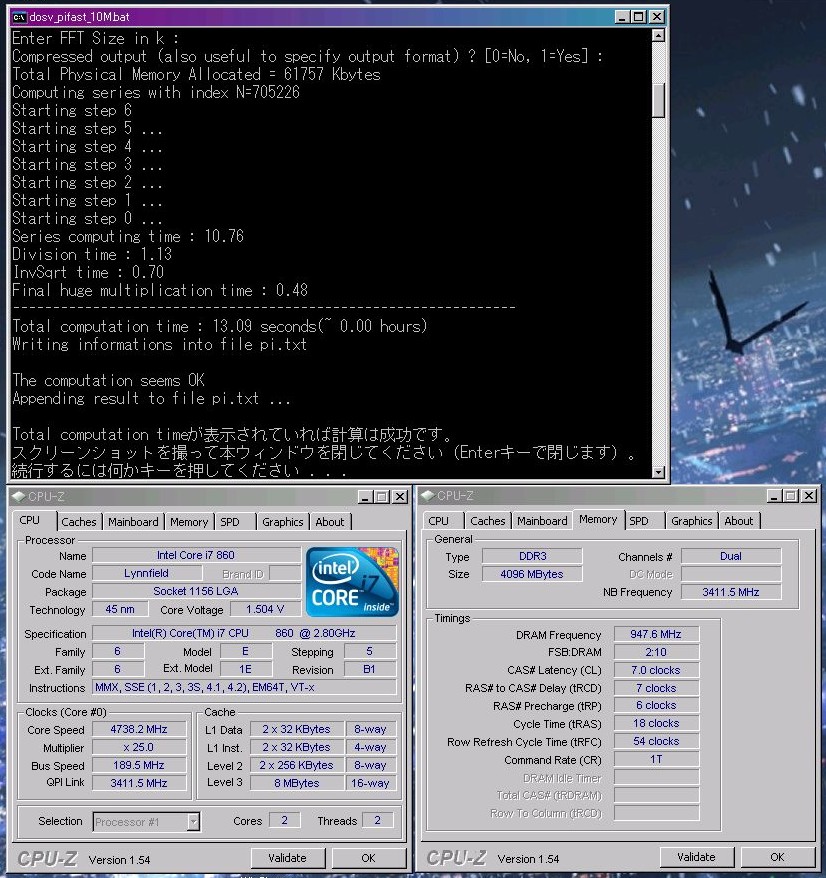Screen dimensions: 826x878
Task: Open Mainboard tab in right CPU-Z window
Action: (542, 521)
